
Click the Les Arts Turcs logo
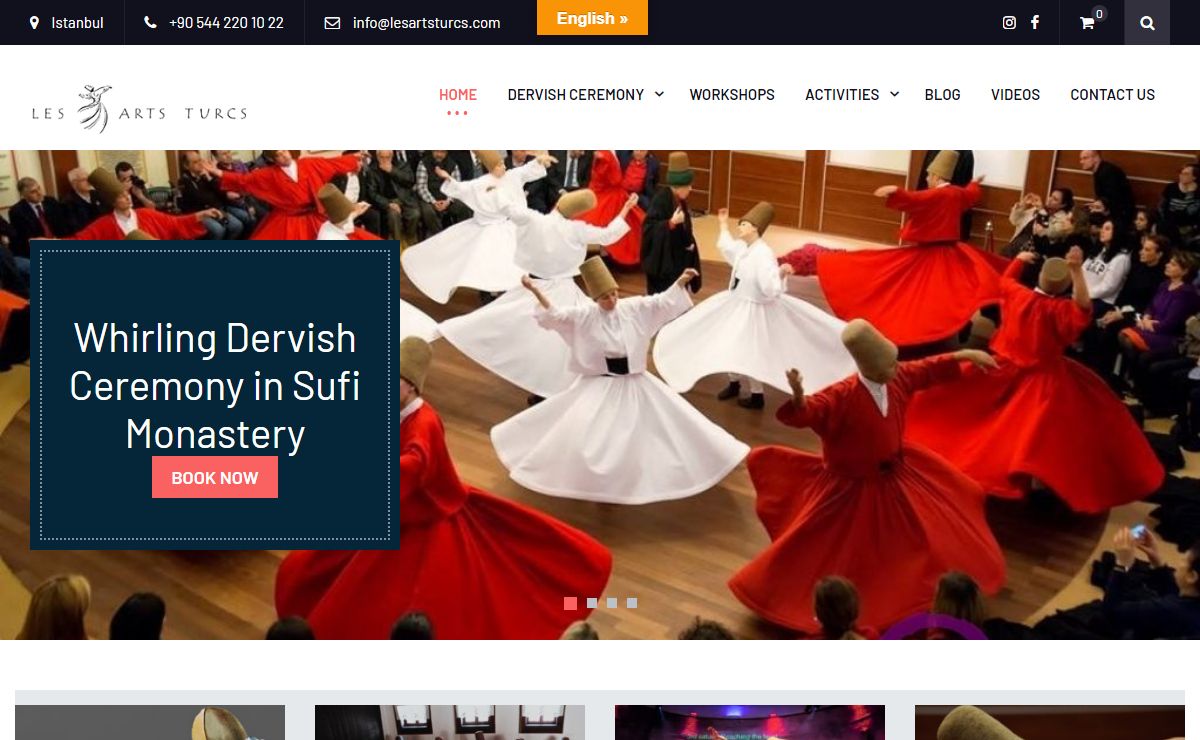pos(139,108)
